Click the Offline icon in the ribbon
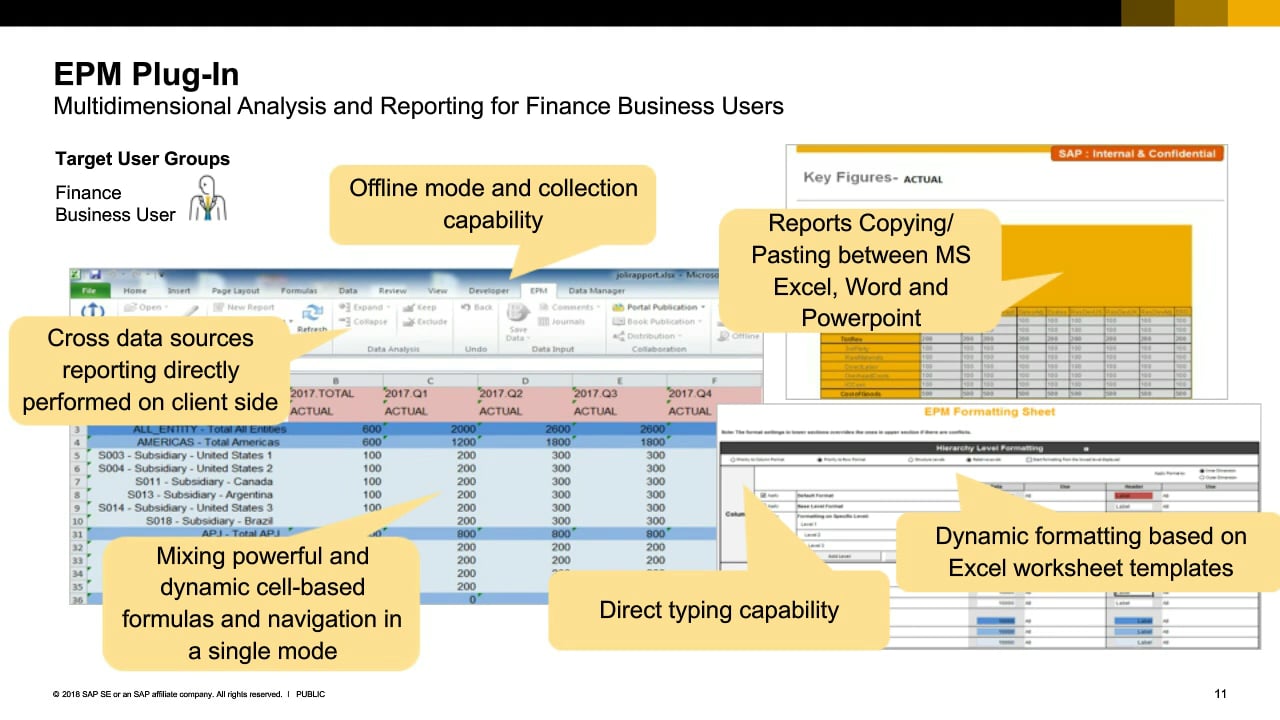 [724, 336]
